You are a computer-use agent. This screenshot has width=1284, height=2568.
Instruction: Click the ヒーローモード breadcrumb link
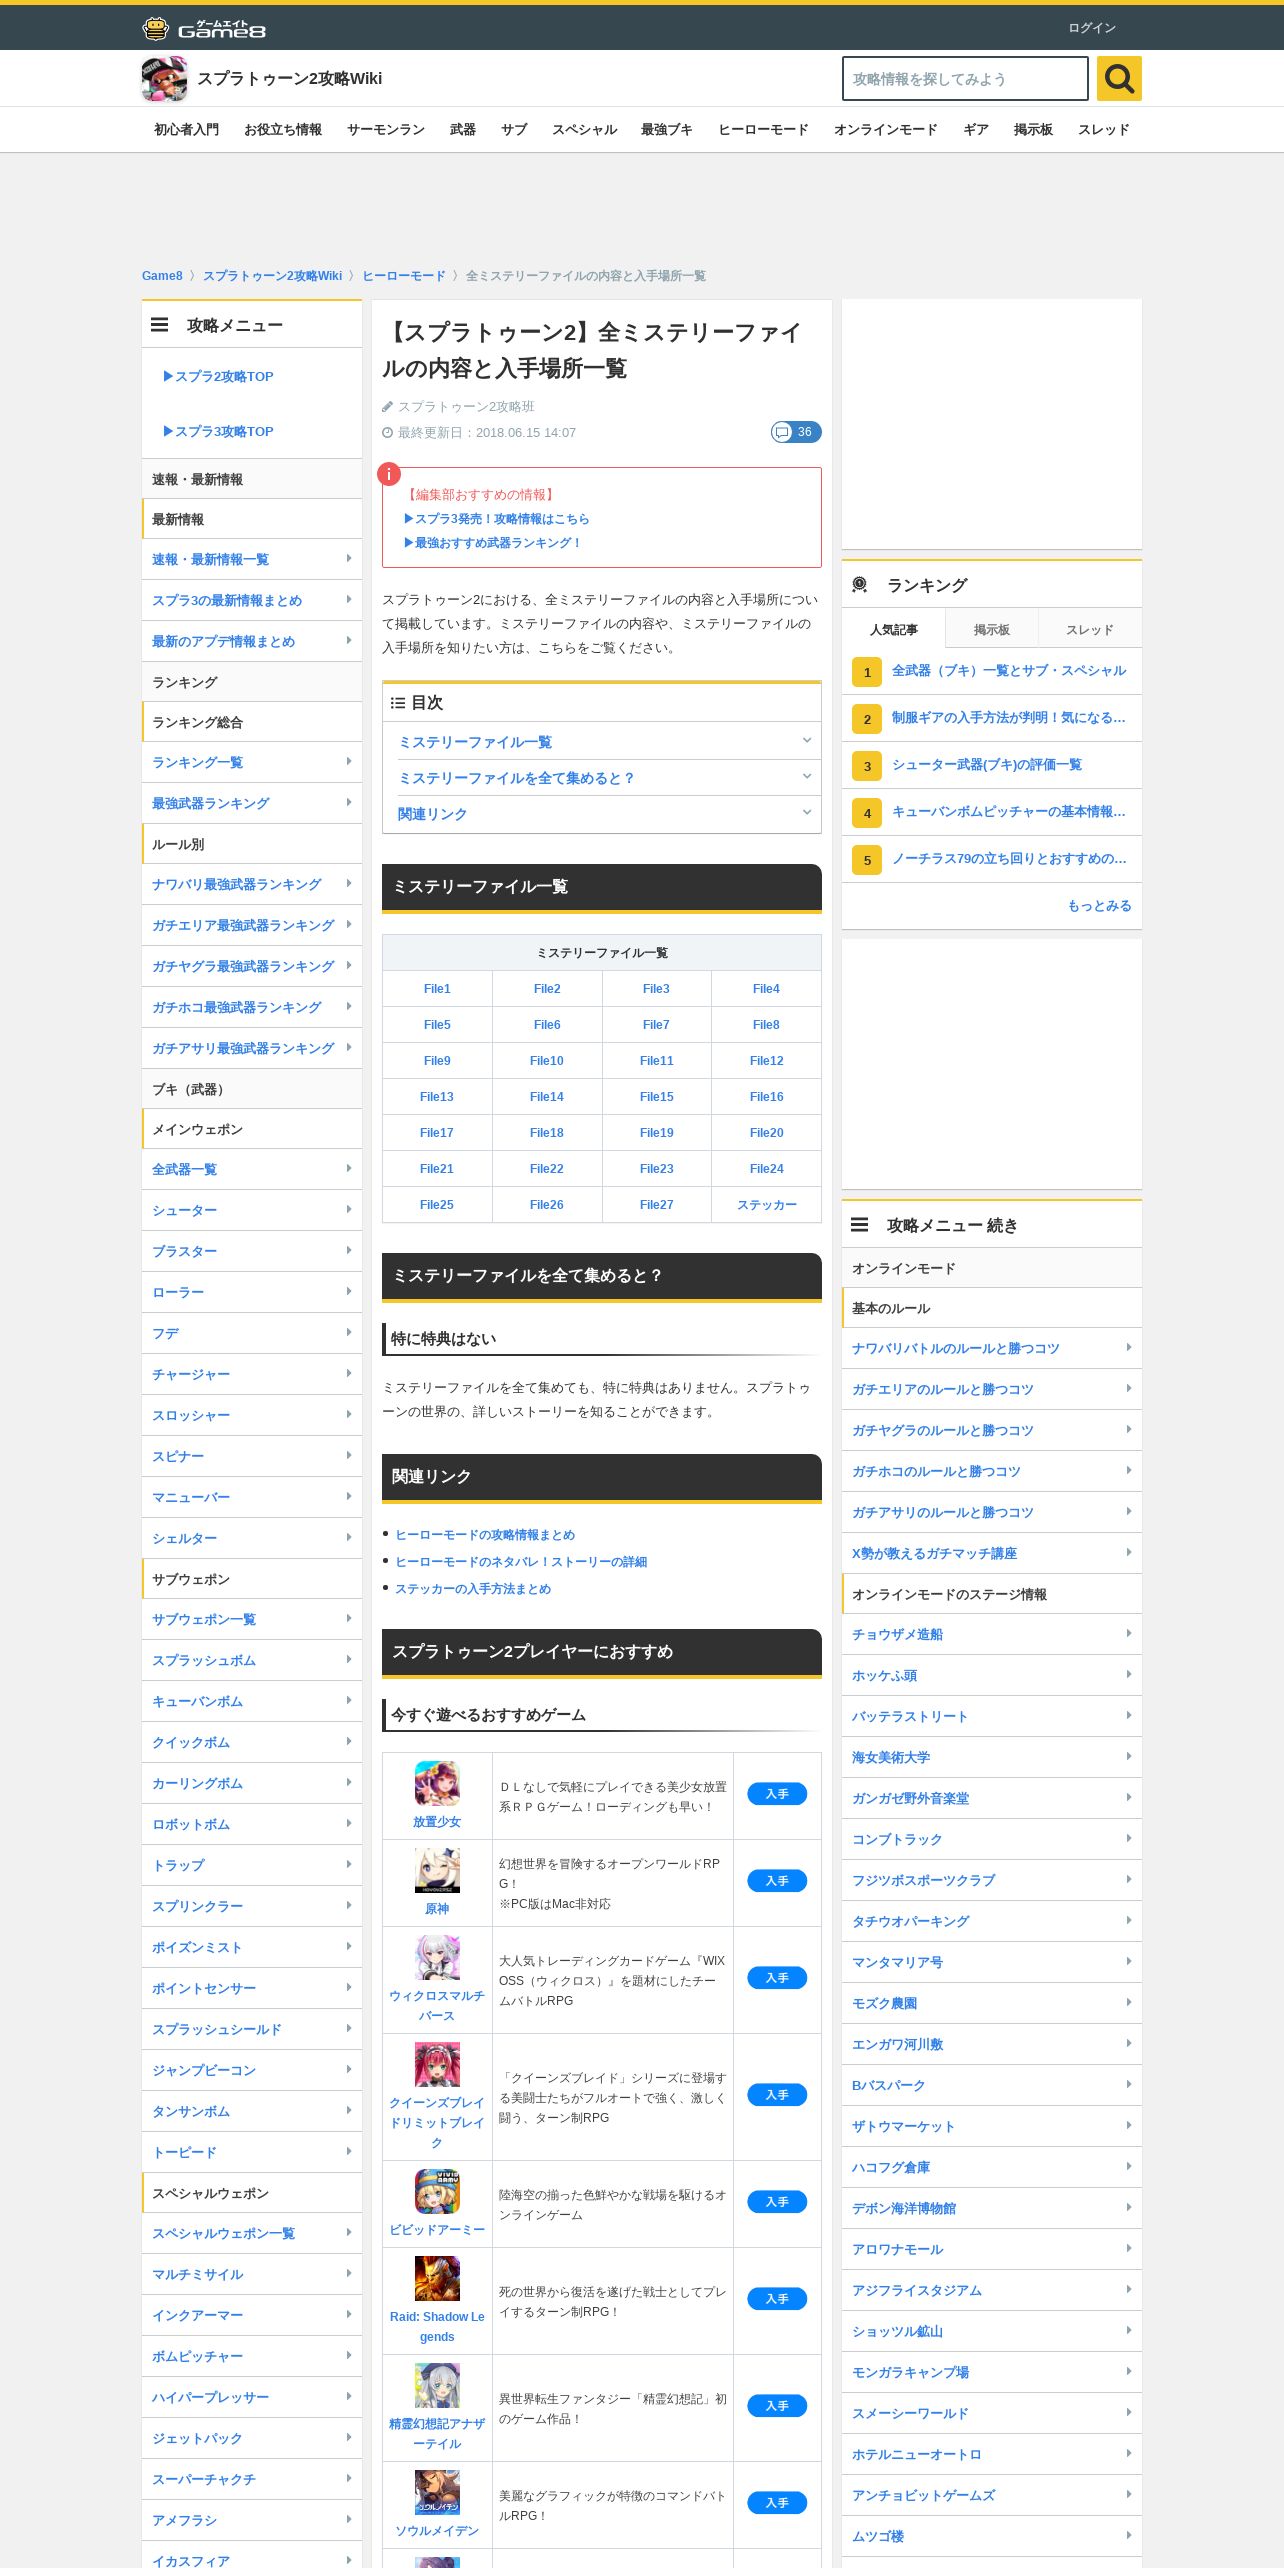tap(404, 276)
